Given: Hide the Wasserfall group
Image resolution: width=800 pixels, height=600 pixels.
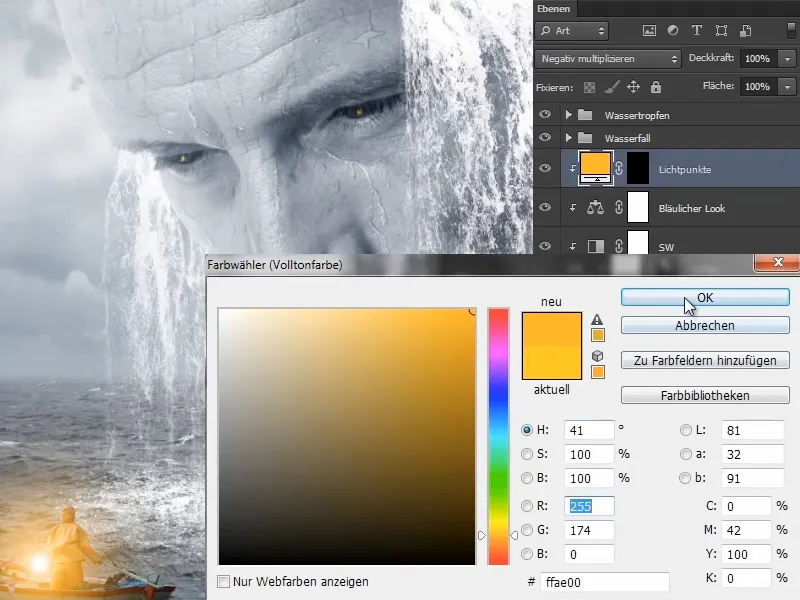Looking at the screenshot, I should [x=545, y=137].
